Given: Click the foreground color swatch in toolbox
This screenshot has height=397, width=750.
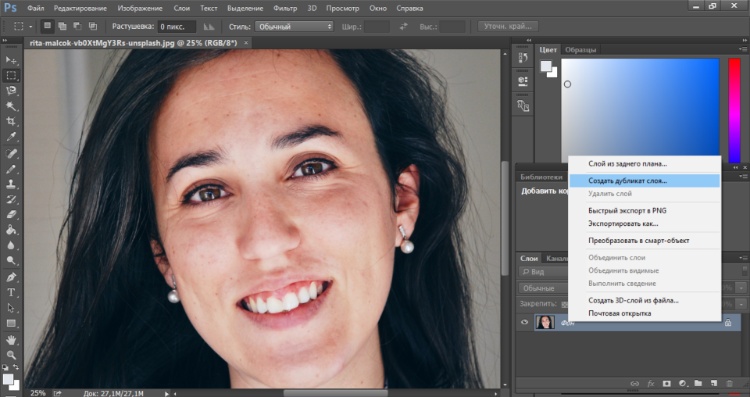Looking at the screenshot, I should click(8, 379).
